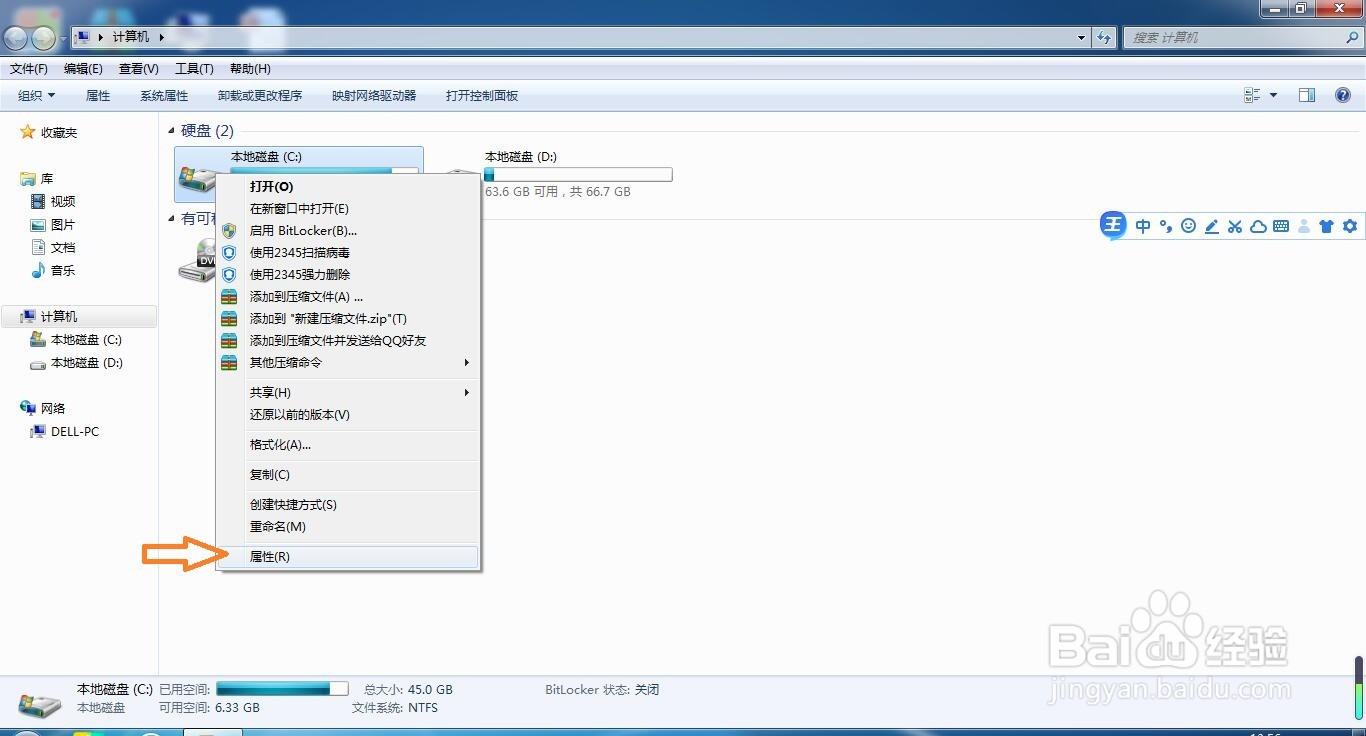
Task: Select 复制(C) in context menu
Action: point(348,475)
